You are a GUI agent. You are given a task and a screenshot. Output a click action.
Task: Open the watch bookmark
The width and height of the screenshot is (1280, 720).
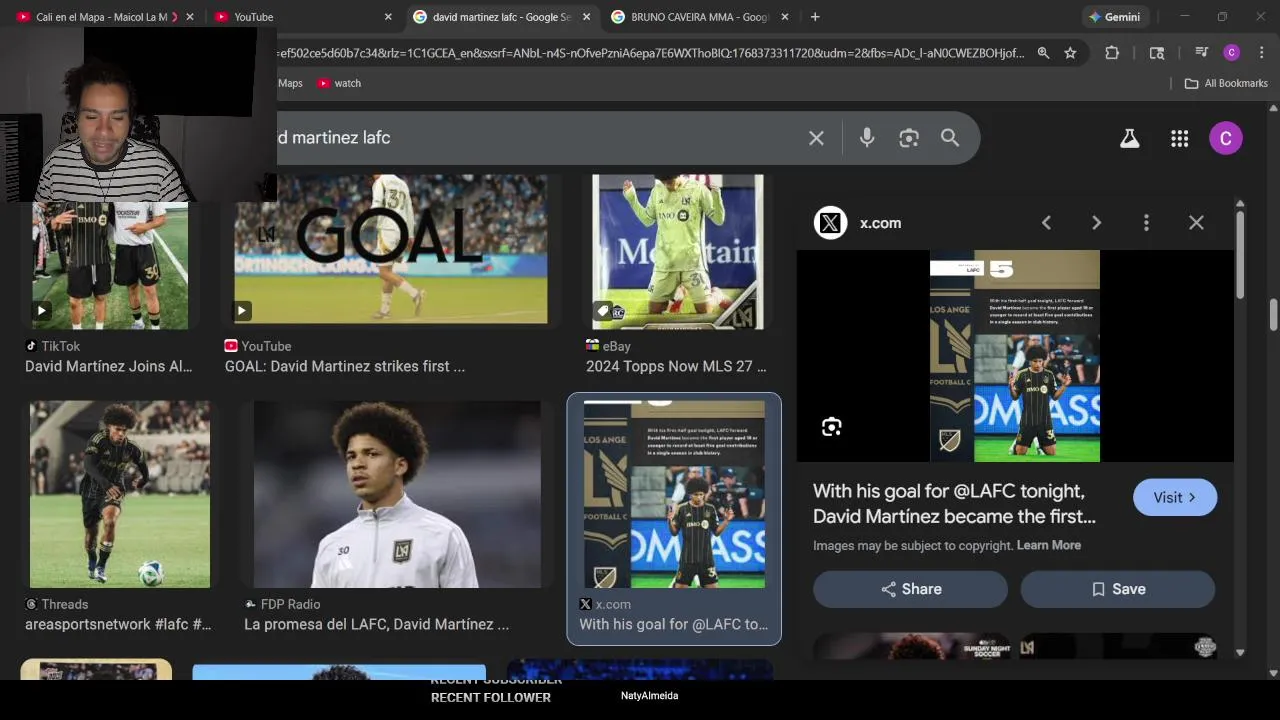pyautogui.click(x=339, y=83)
